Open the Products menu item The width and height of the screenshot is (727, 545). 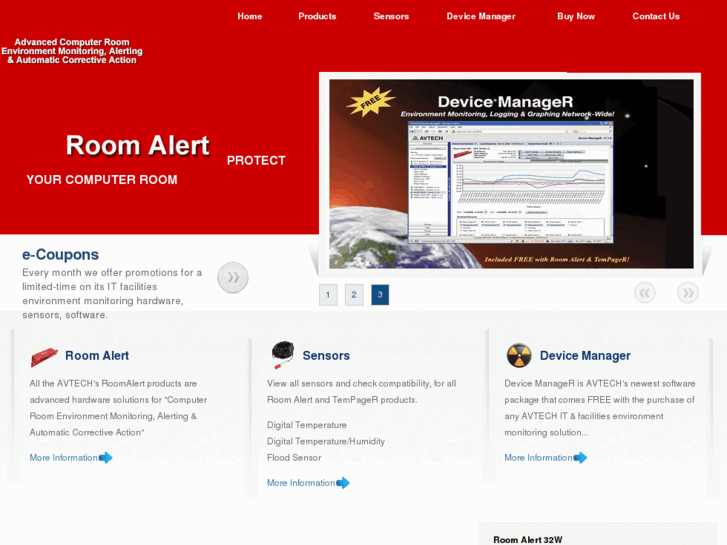coord(317,16)
